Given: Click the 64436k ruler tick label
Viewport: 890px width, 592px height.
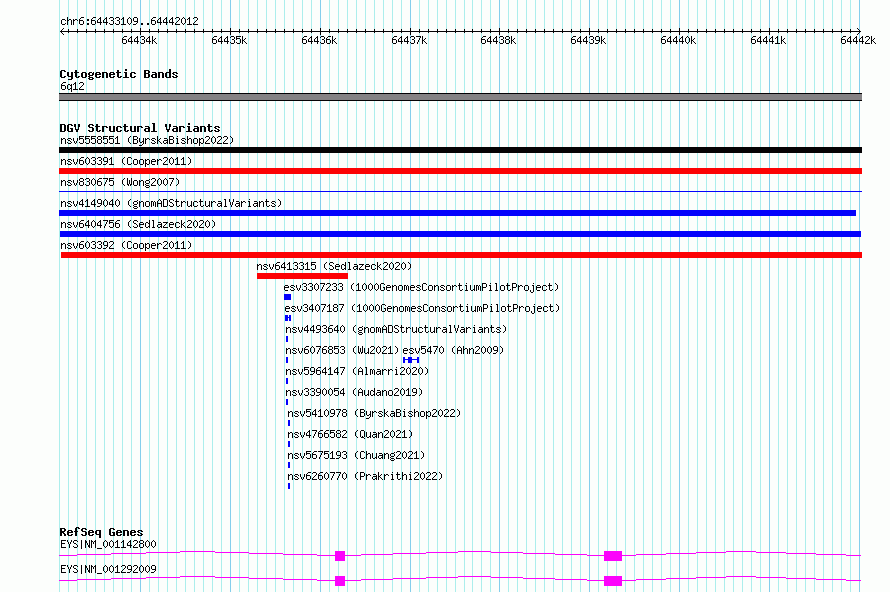Looking at the screenshot, I should (x=319, y=40).
